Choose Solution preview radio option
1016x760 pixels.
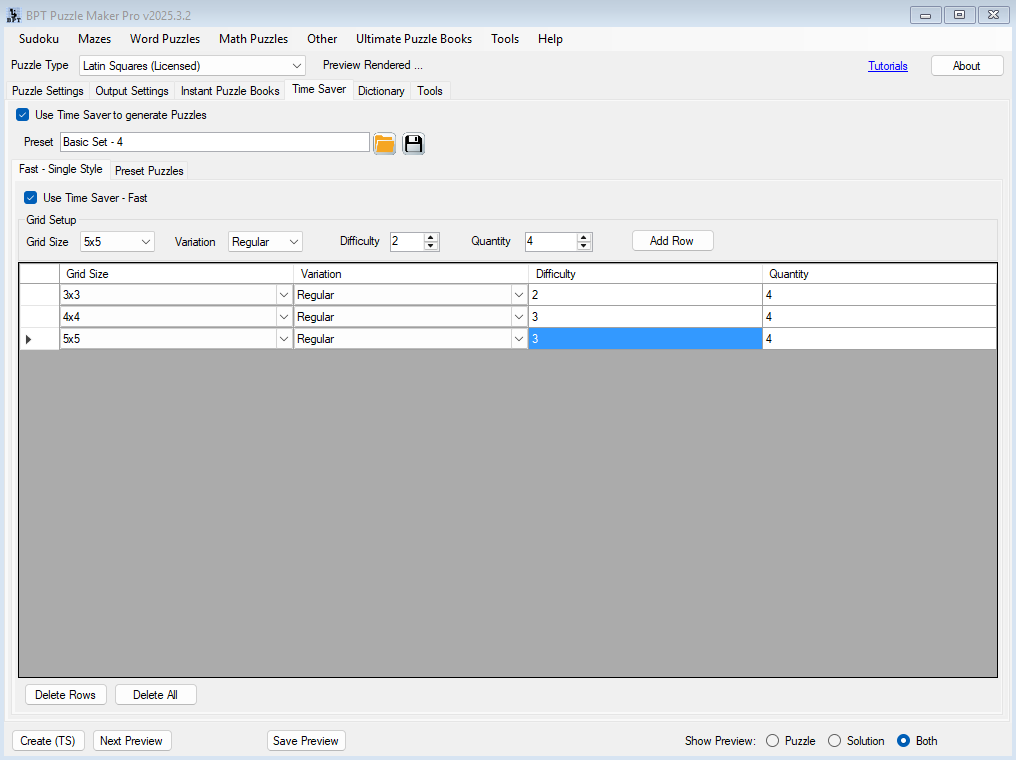834,741
